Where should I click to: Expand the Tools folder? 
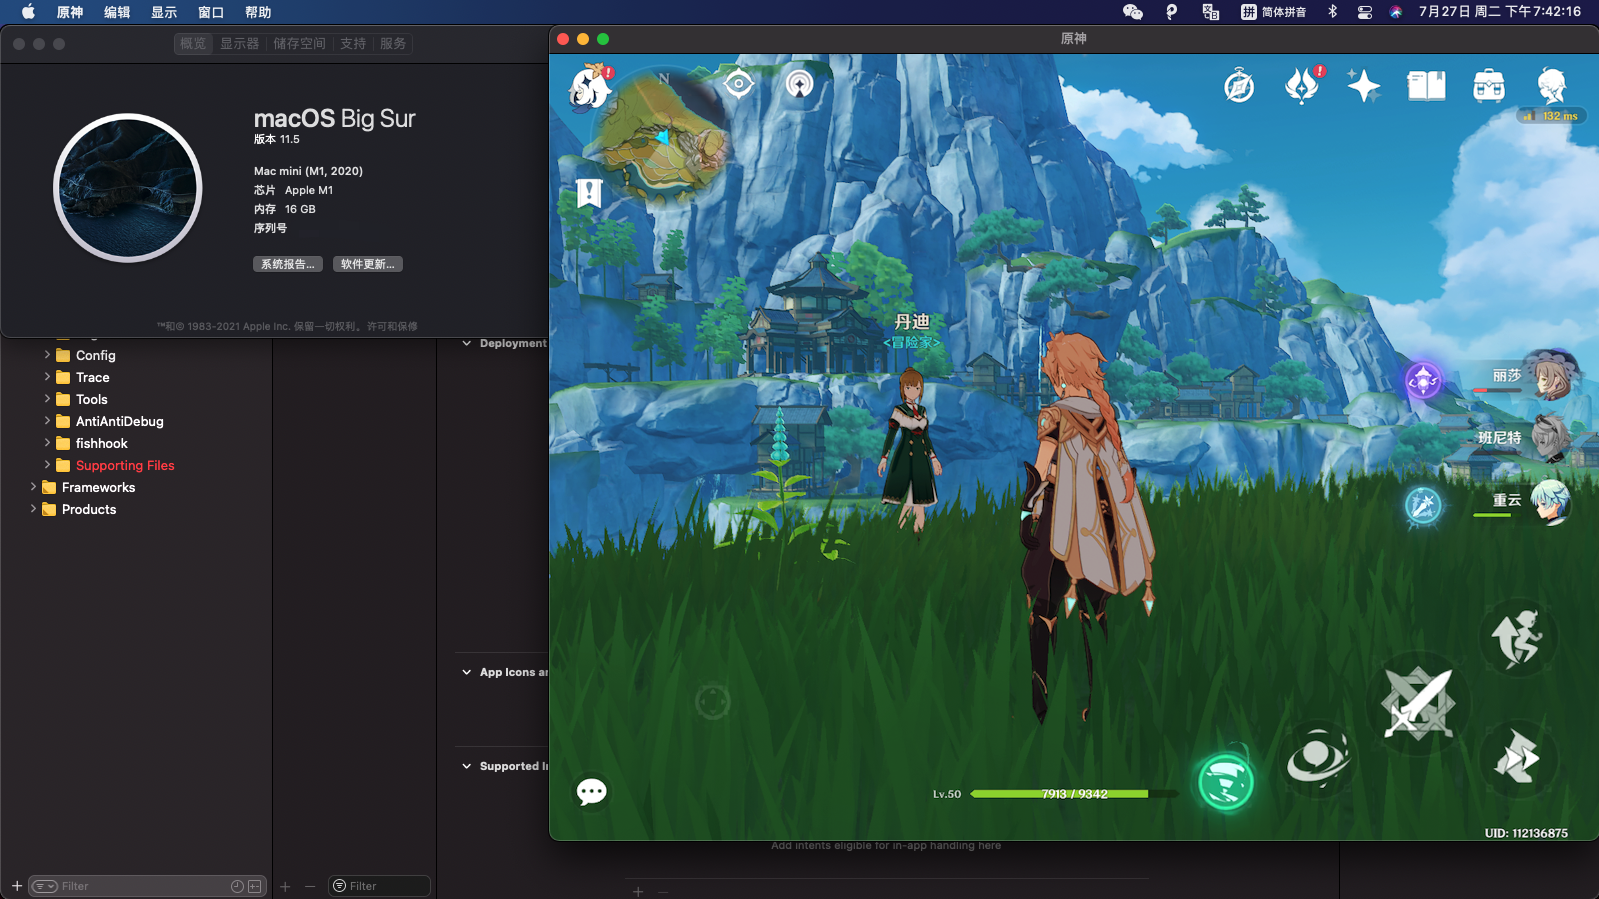(x=47, y=398)
